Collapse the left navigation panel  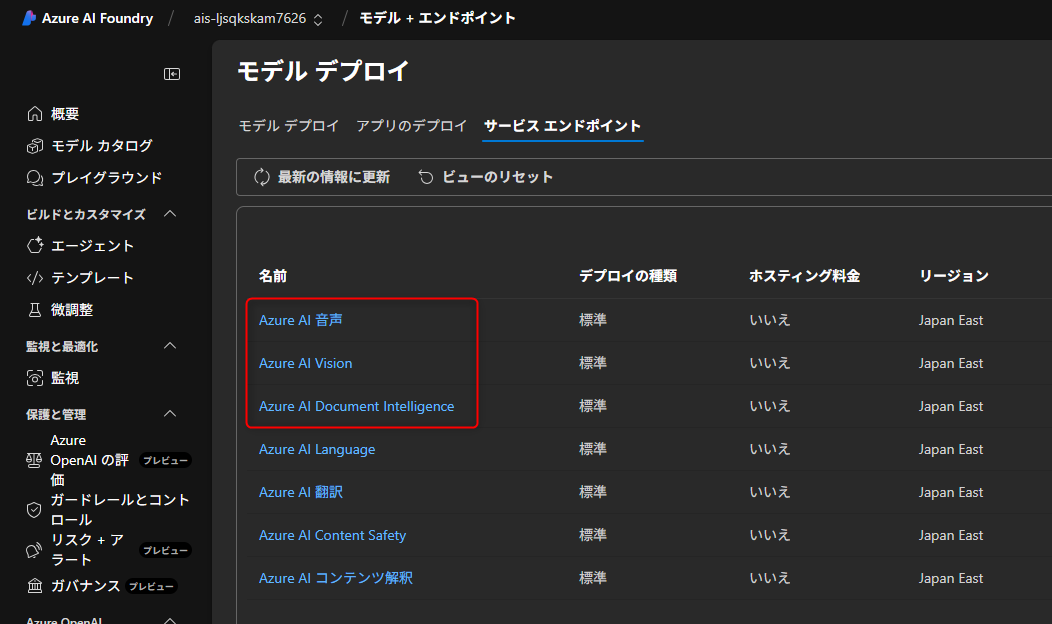172,73
